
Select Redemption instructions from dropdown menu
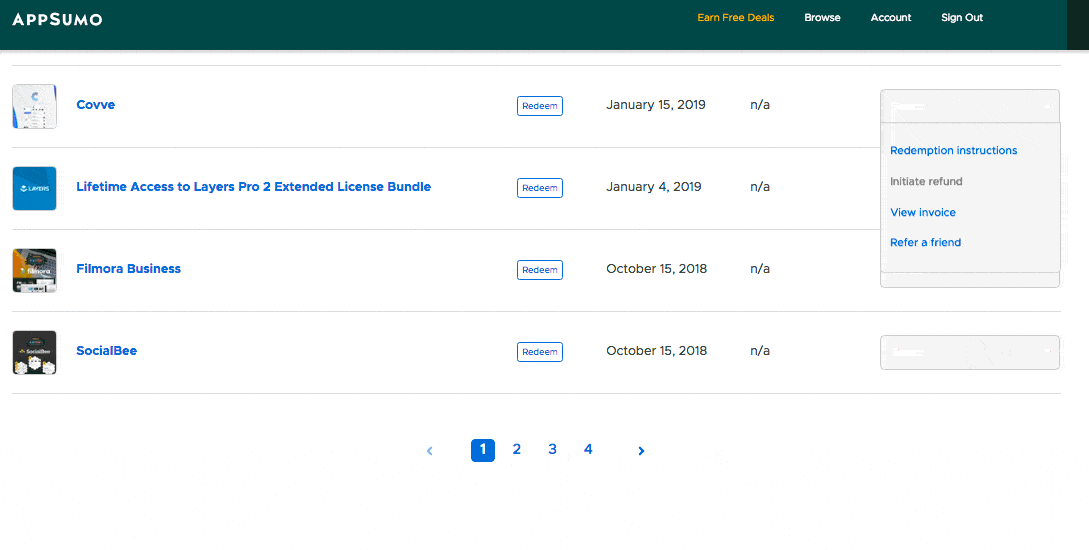pyautogui.click(x=953, y=151)
